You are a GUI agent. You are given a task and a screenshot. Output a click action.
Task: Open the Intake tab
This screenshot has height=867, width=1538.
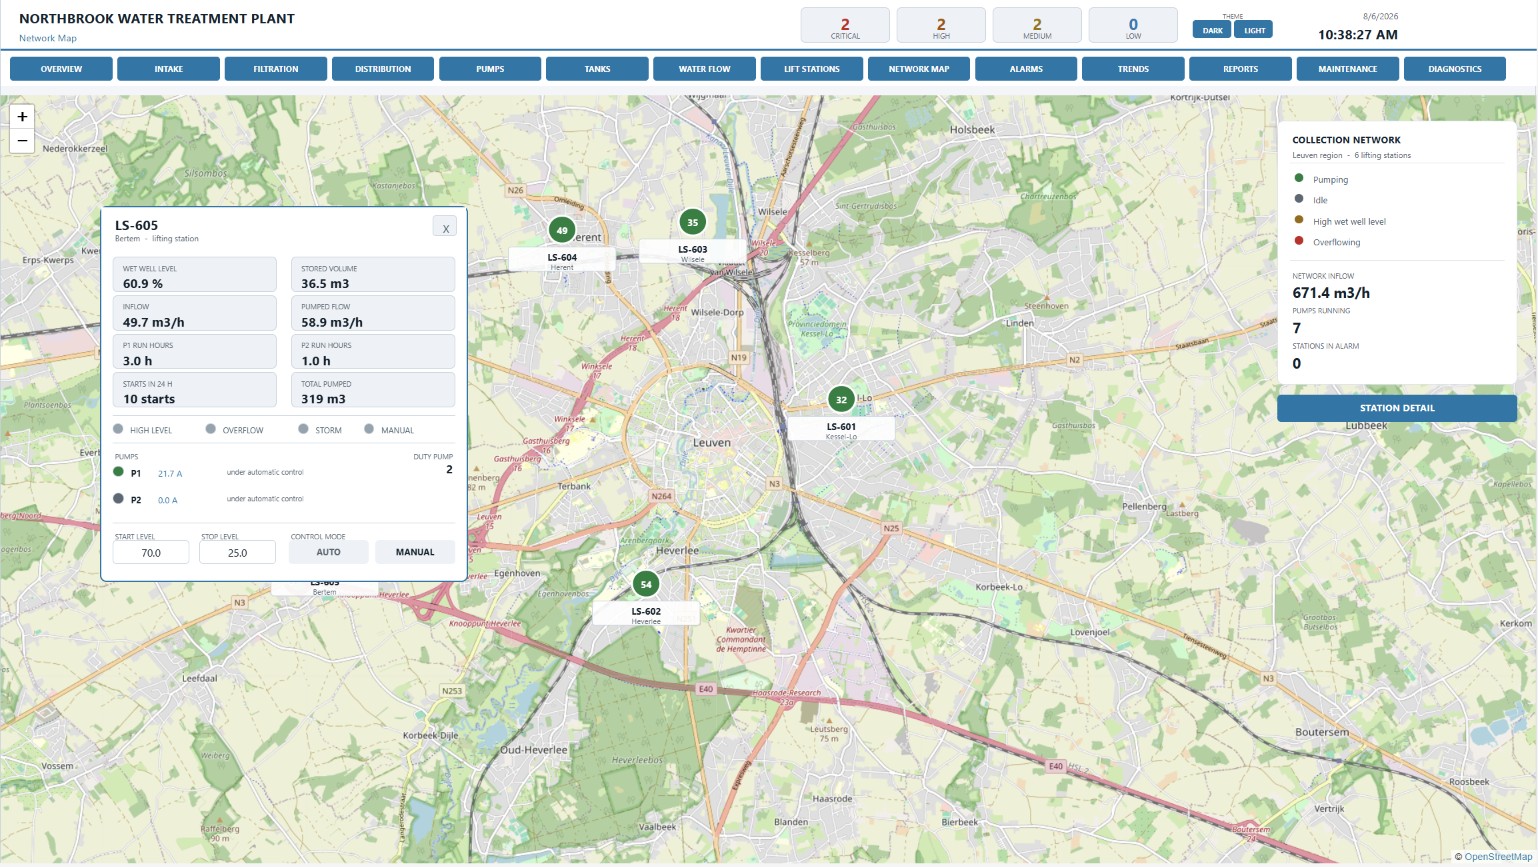[x=168, y=69]
